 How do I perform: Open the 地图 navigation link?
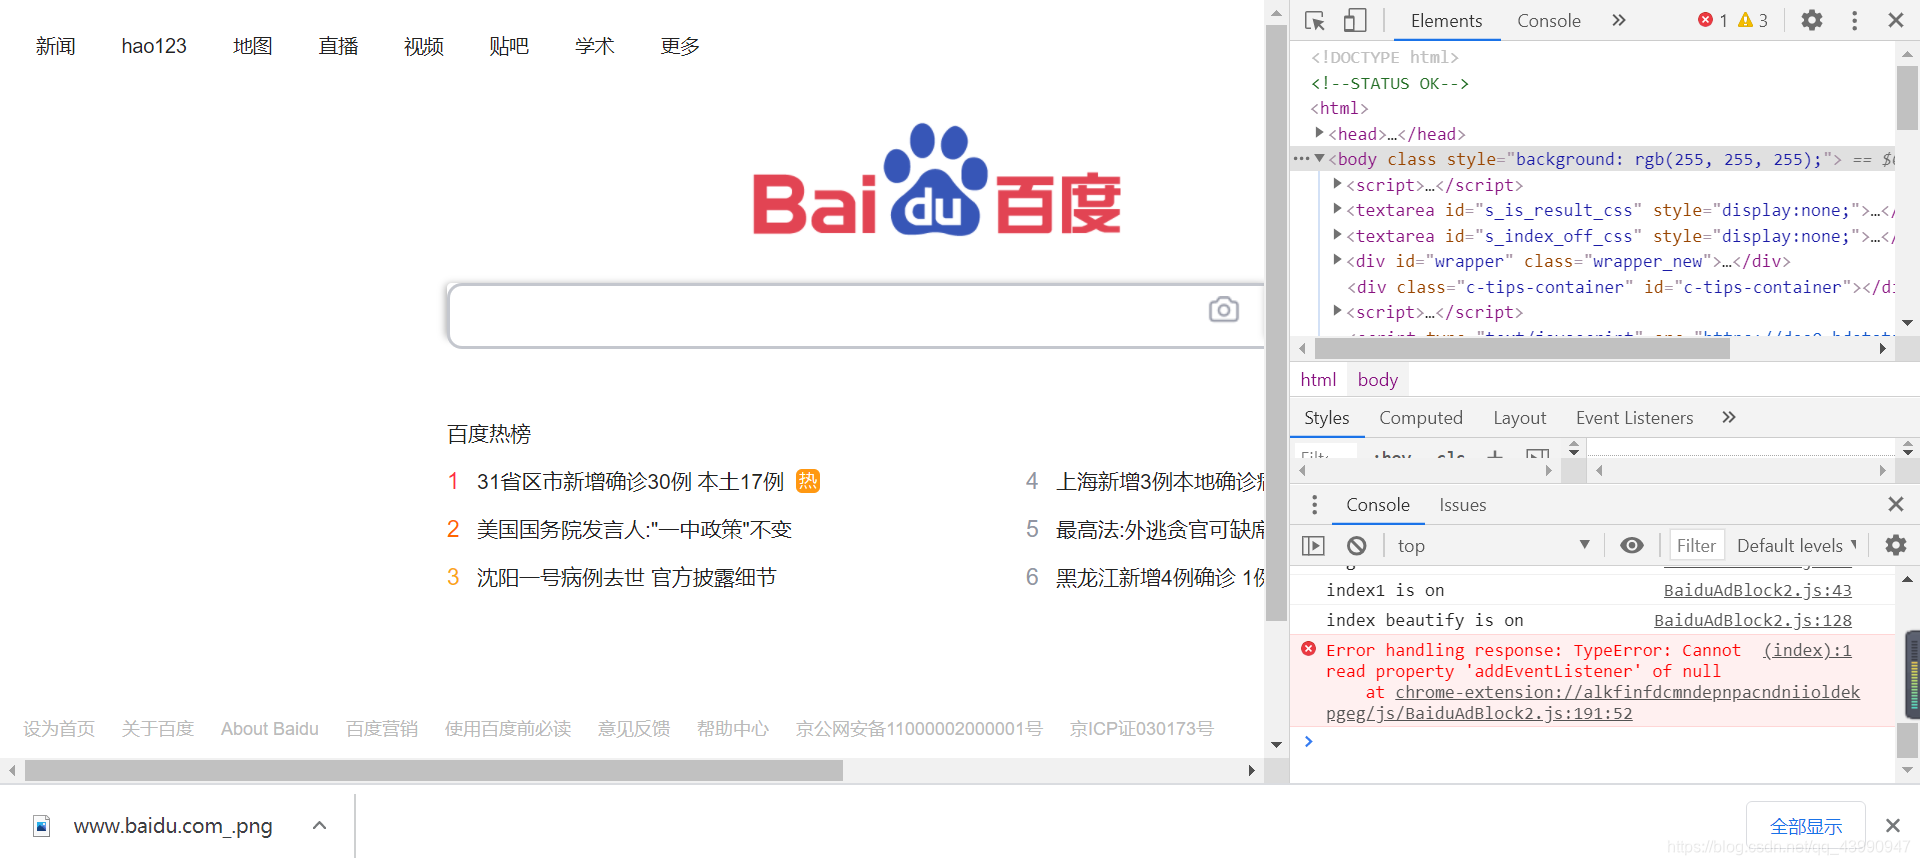click(x=252, y=46)
